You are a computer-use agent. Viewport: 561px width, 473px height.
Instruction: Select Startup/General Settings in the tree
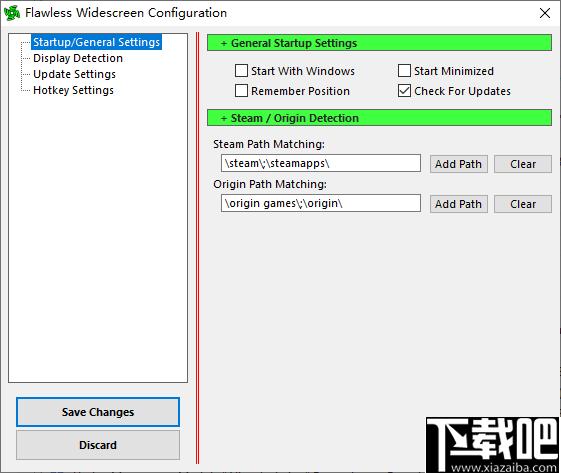96,42
